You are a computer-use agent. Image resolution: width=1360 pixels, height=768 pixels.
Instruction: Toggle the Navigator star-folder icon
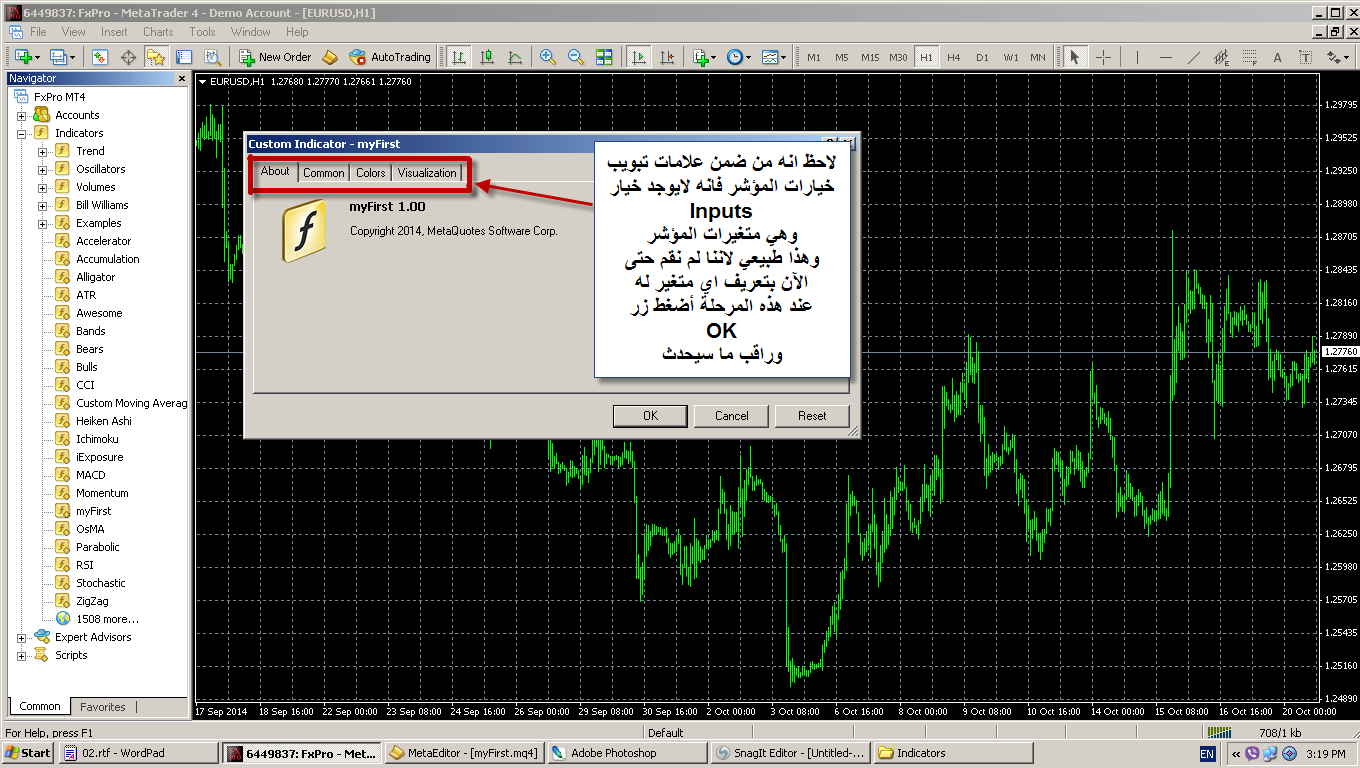point(156,57)
